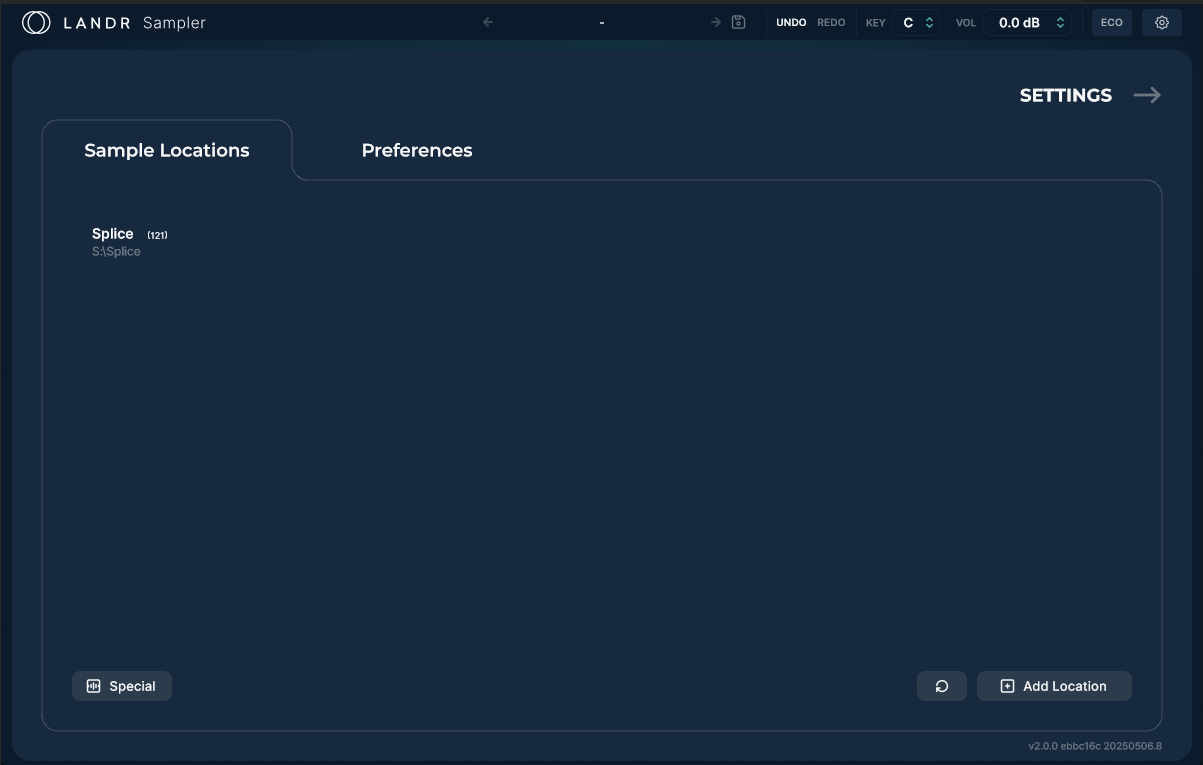Toggle ECO mode
The image size is (1203, 765).
coord(1112,23)
